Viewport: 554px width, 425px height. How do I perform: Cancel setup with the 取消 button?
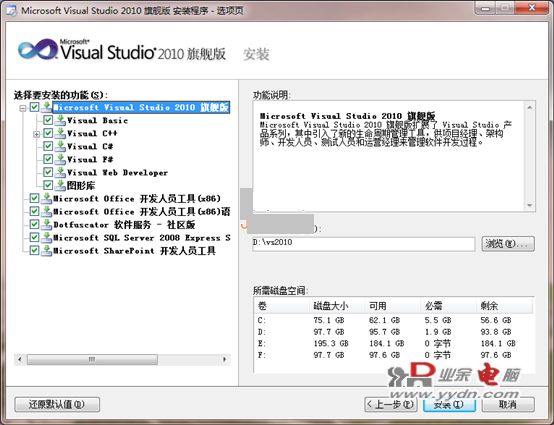[x=508, y=404]
